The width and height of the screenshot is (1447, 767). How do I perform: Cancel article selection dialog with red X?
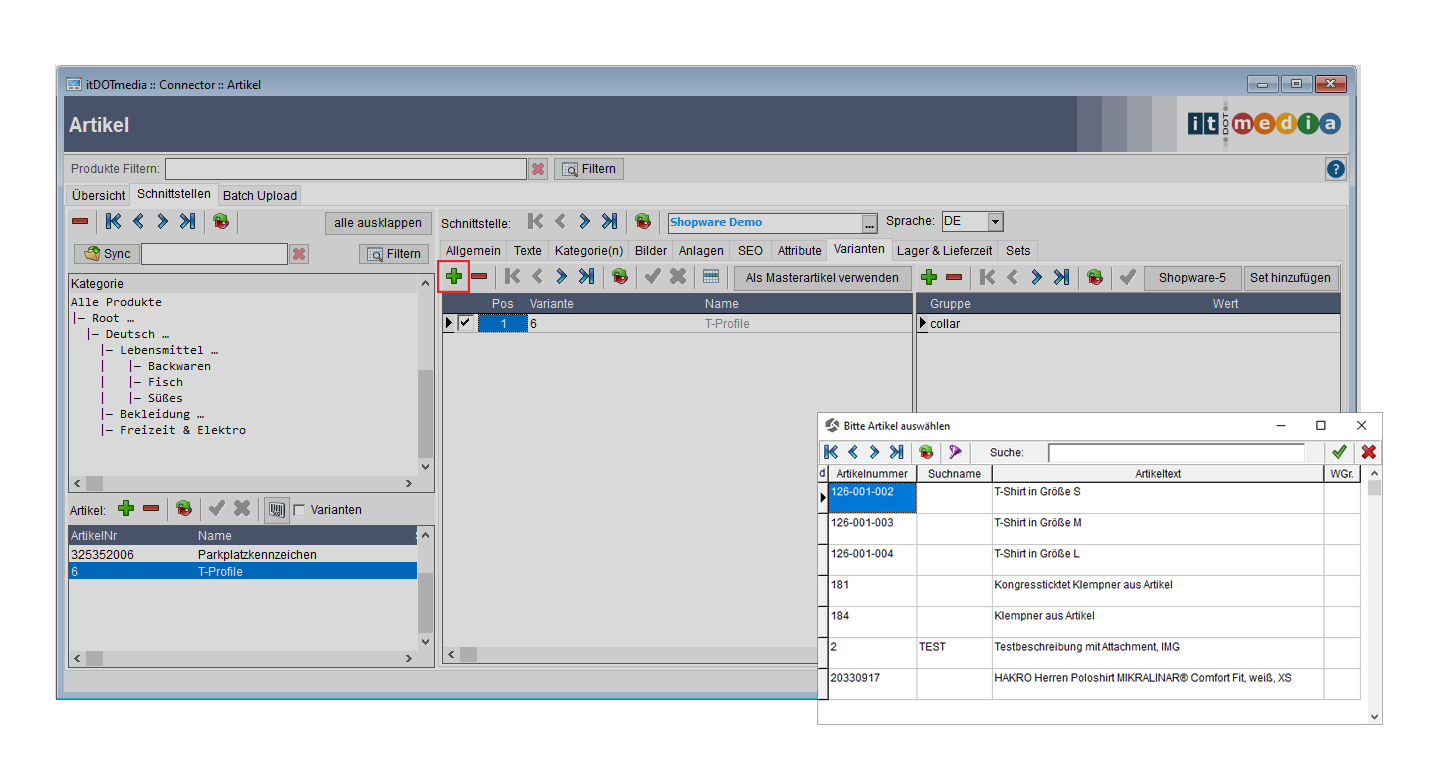(1368, 453)
